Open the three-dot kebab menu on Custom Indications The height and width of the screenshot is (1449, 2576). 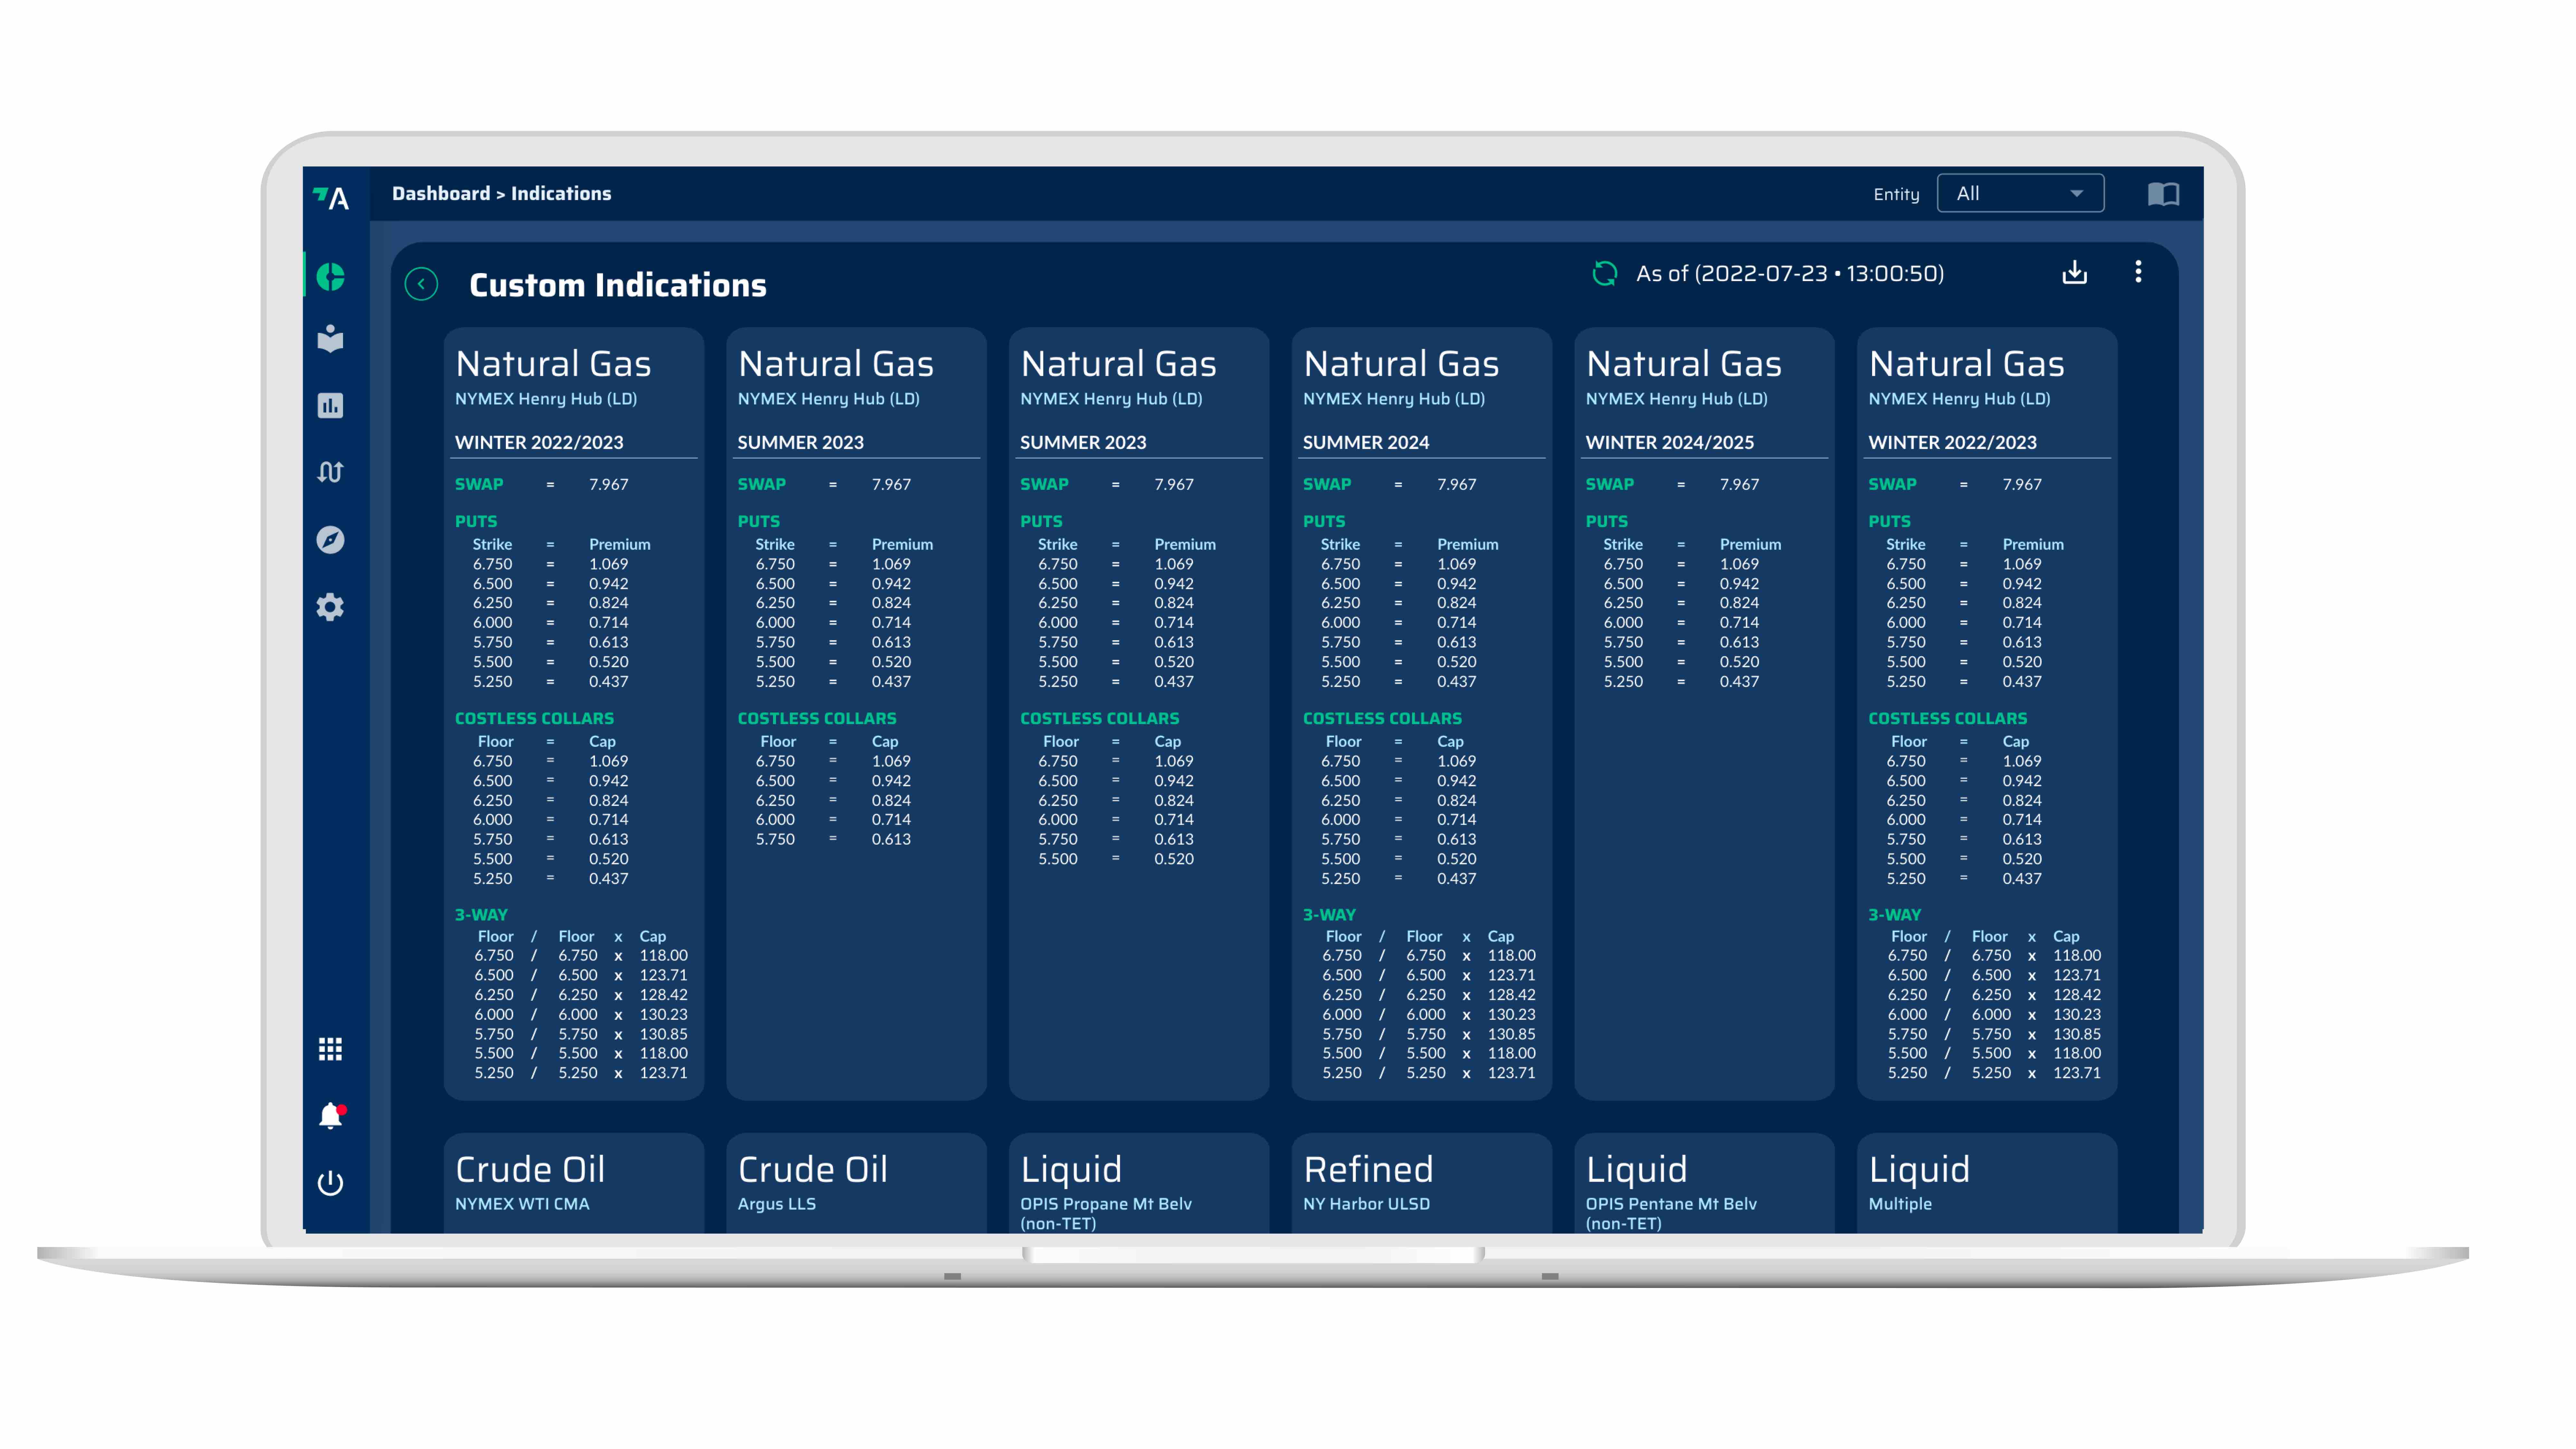point(2139,271)
